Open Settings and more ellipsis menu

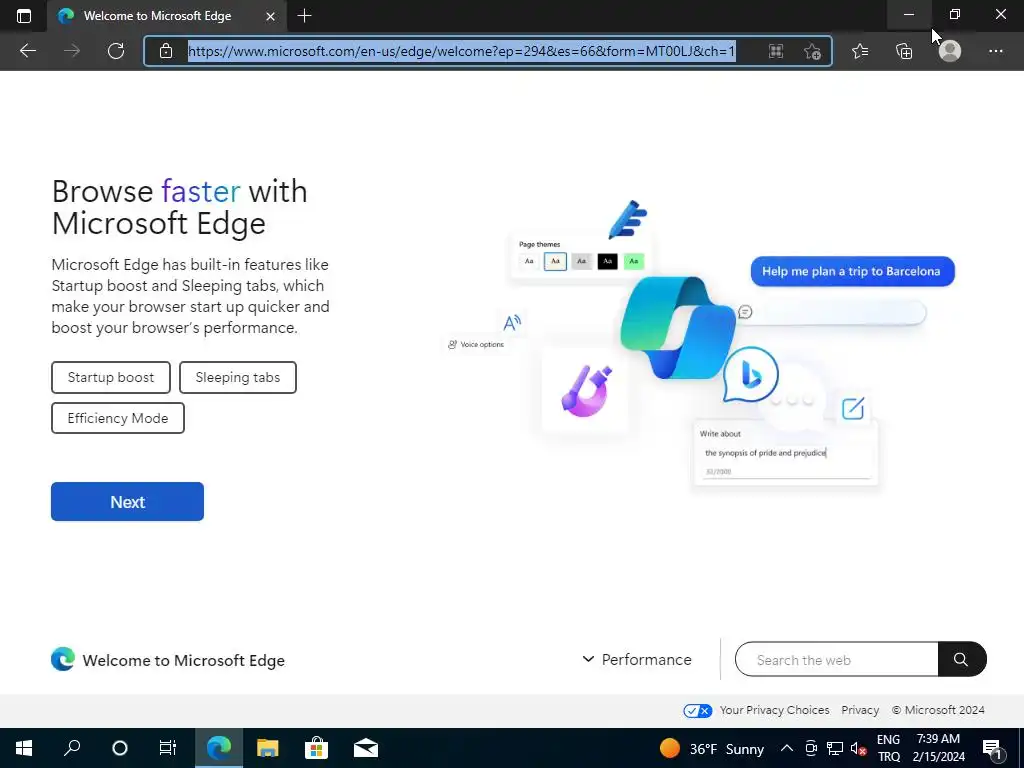(995, 51)
